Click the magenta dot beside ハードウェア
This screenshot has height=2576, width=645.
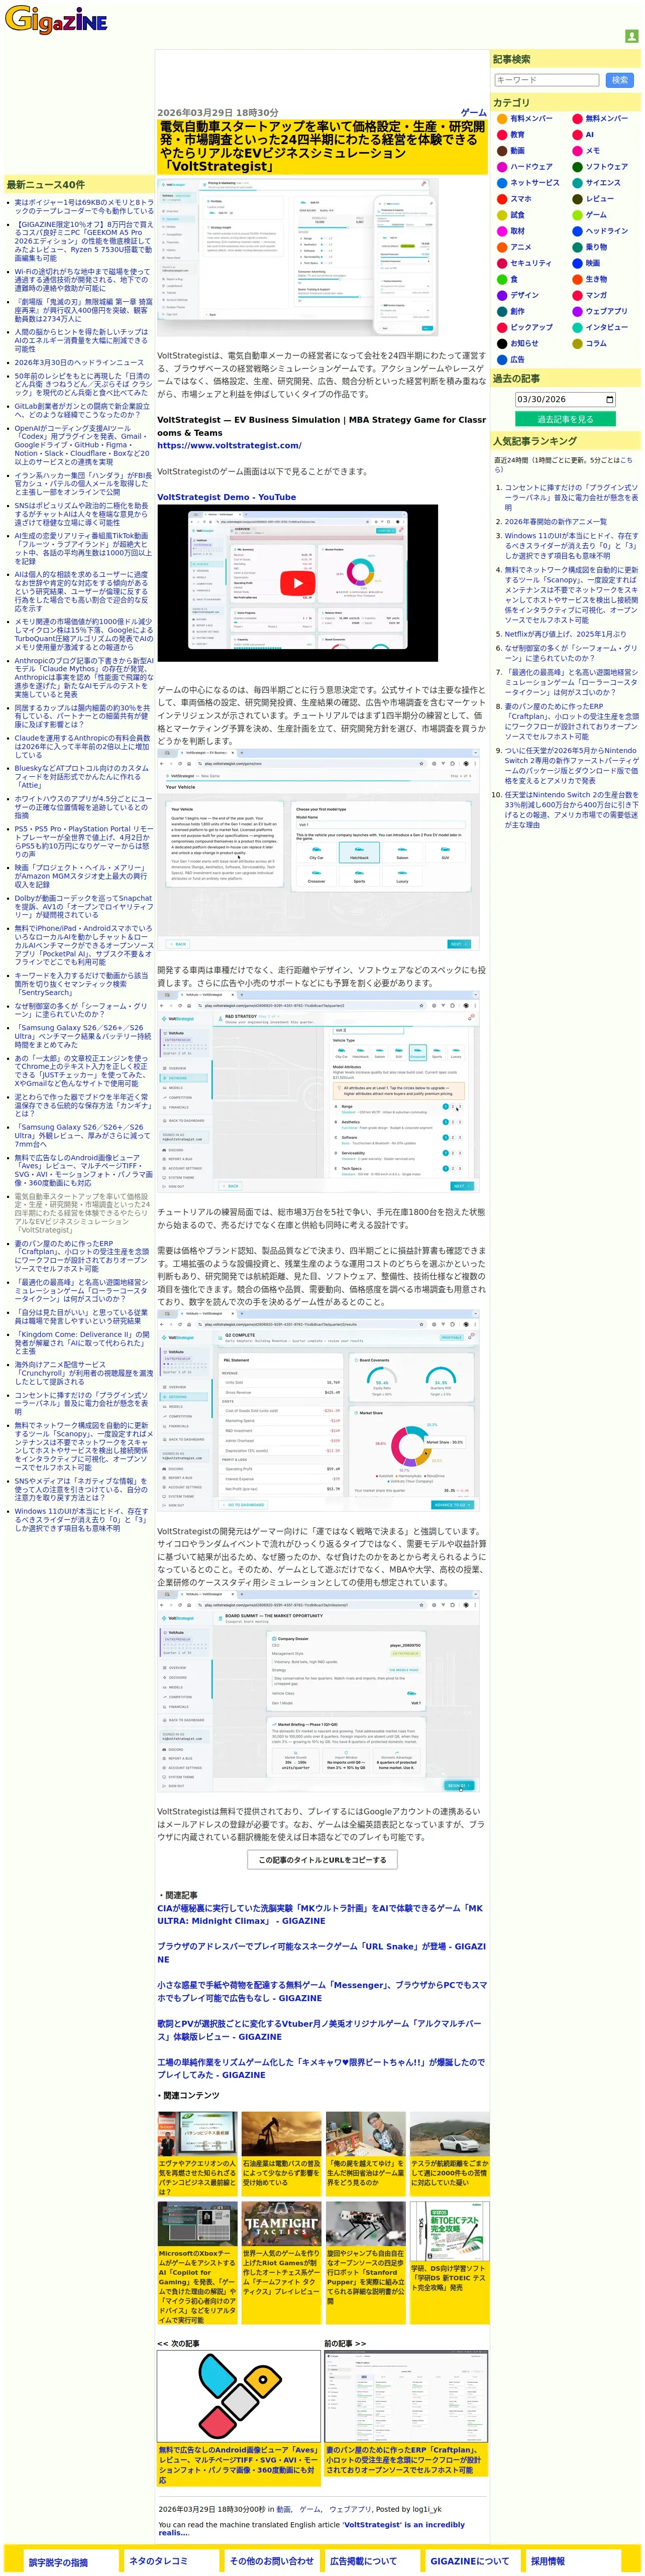coord(502,167)
